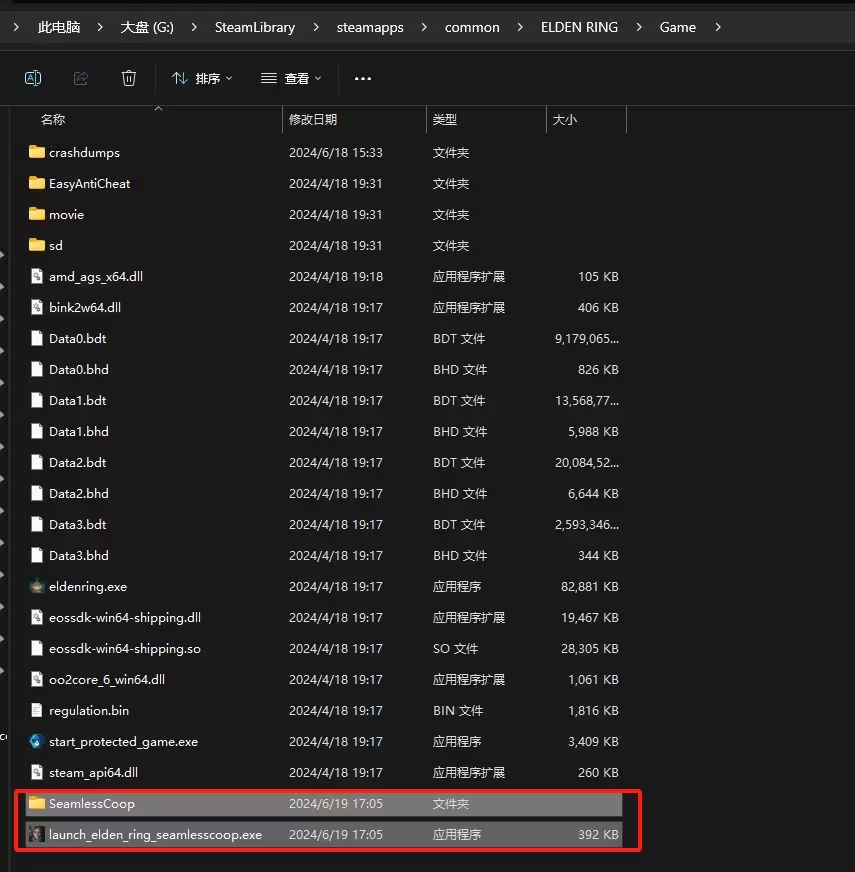Viewport: 855px width, 872px height.
Task: Click the 2024/6/18 15:33 date cell
Action: coord(336,152)
